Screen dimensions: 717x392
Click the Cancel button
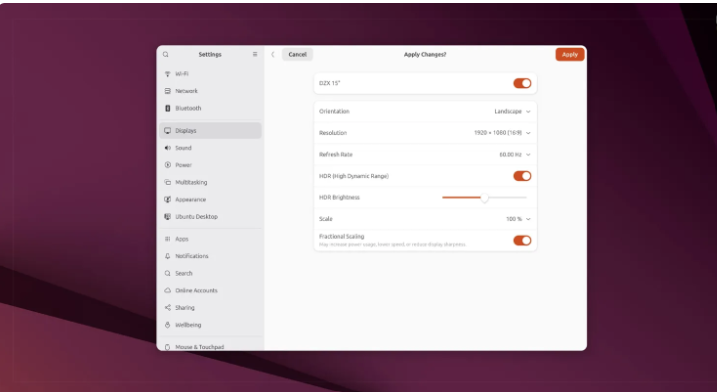point(297,54)
